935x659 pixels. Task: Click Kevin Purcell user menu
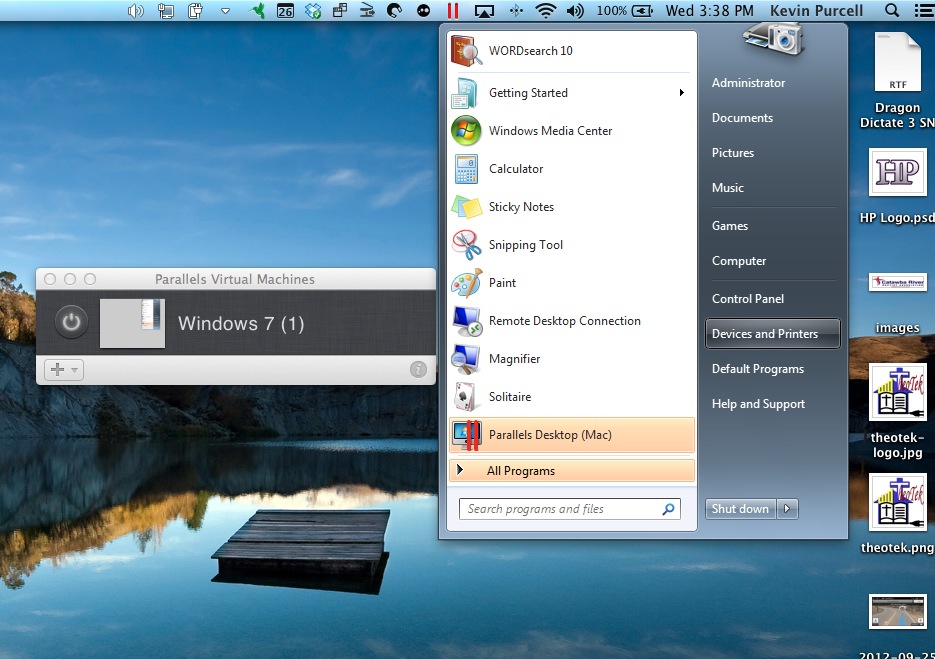(816, 11)
